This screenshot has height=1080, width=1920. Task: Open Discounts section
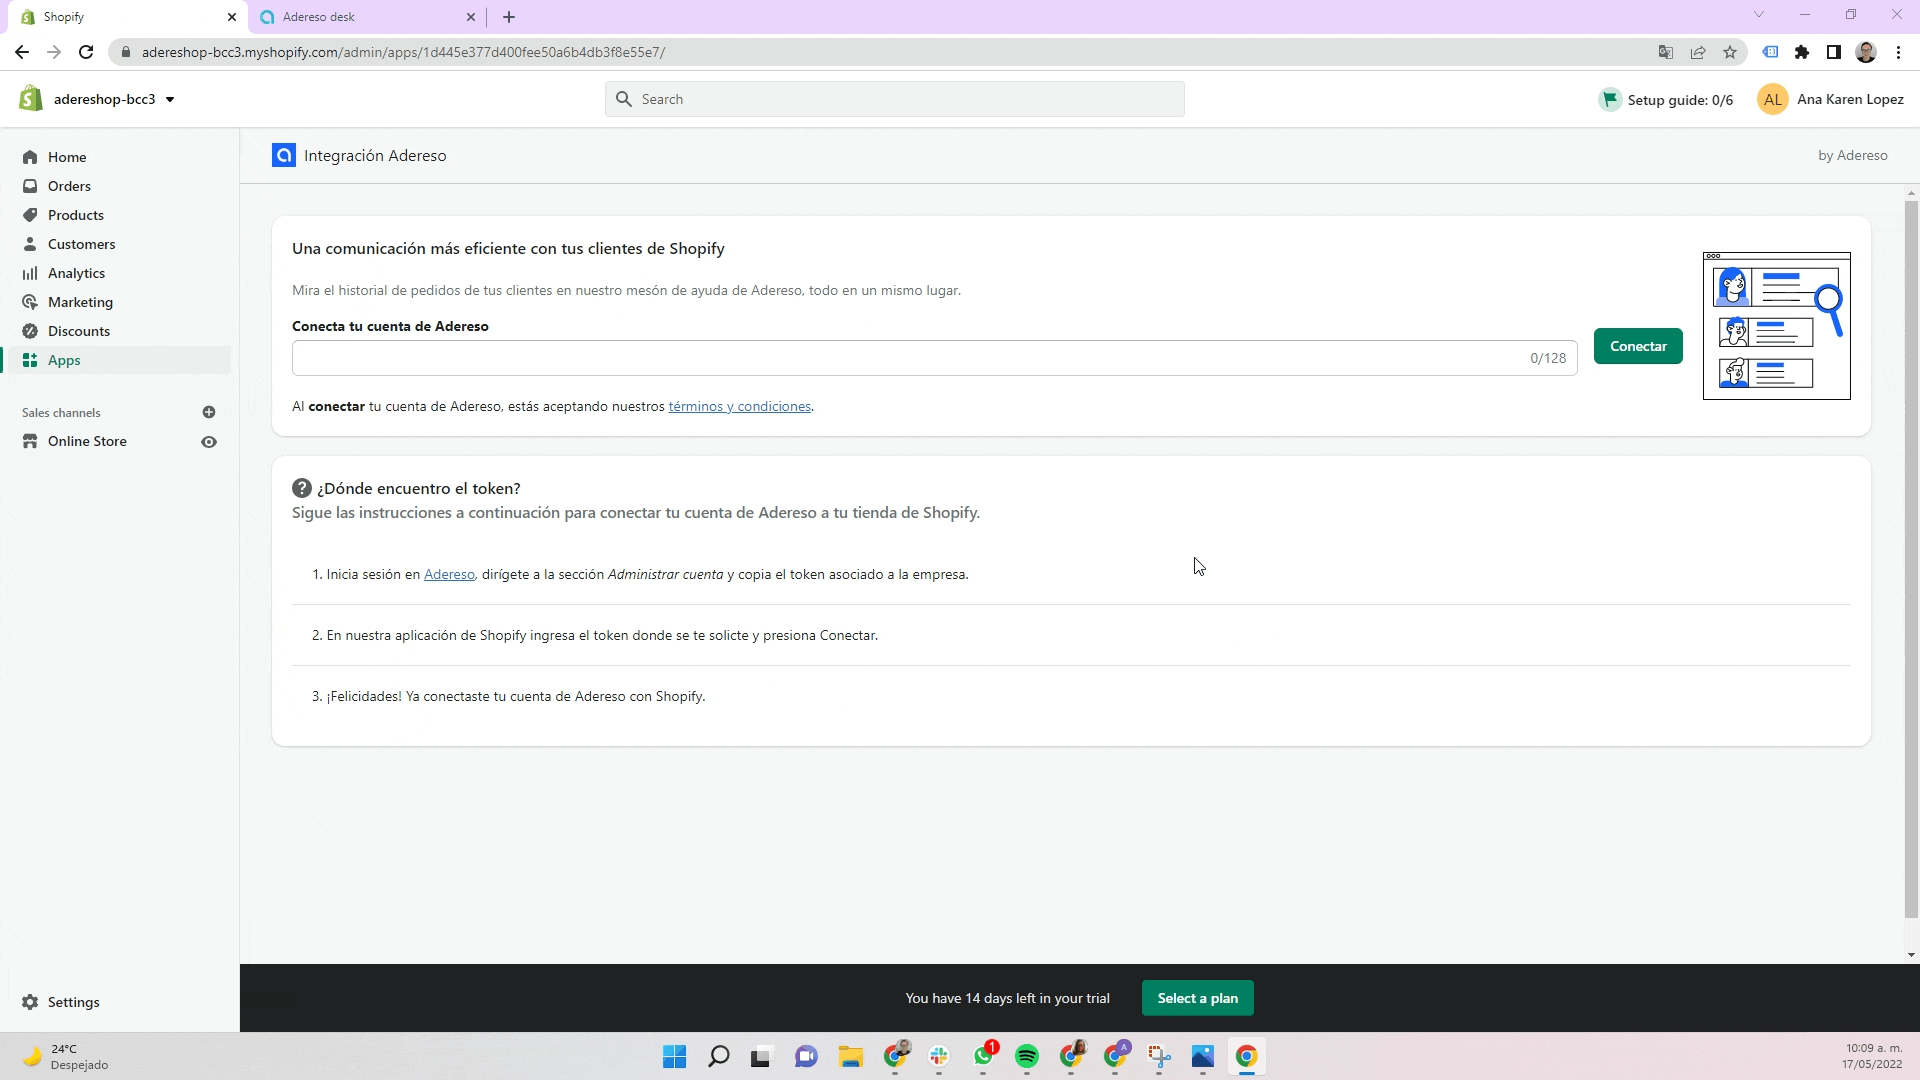[79, 331]
